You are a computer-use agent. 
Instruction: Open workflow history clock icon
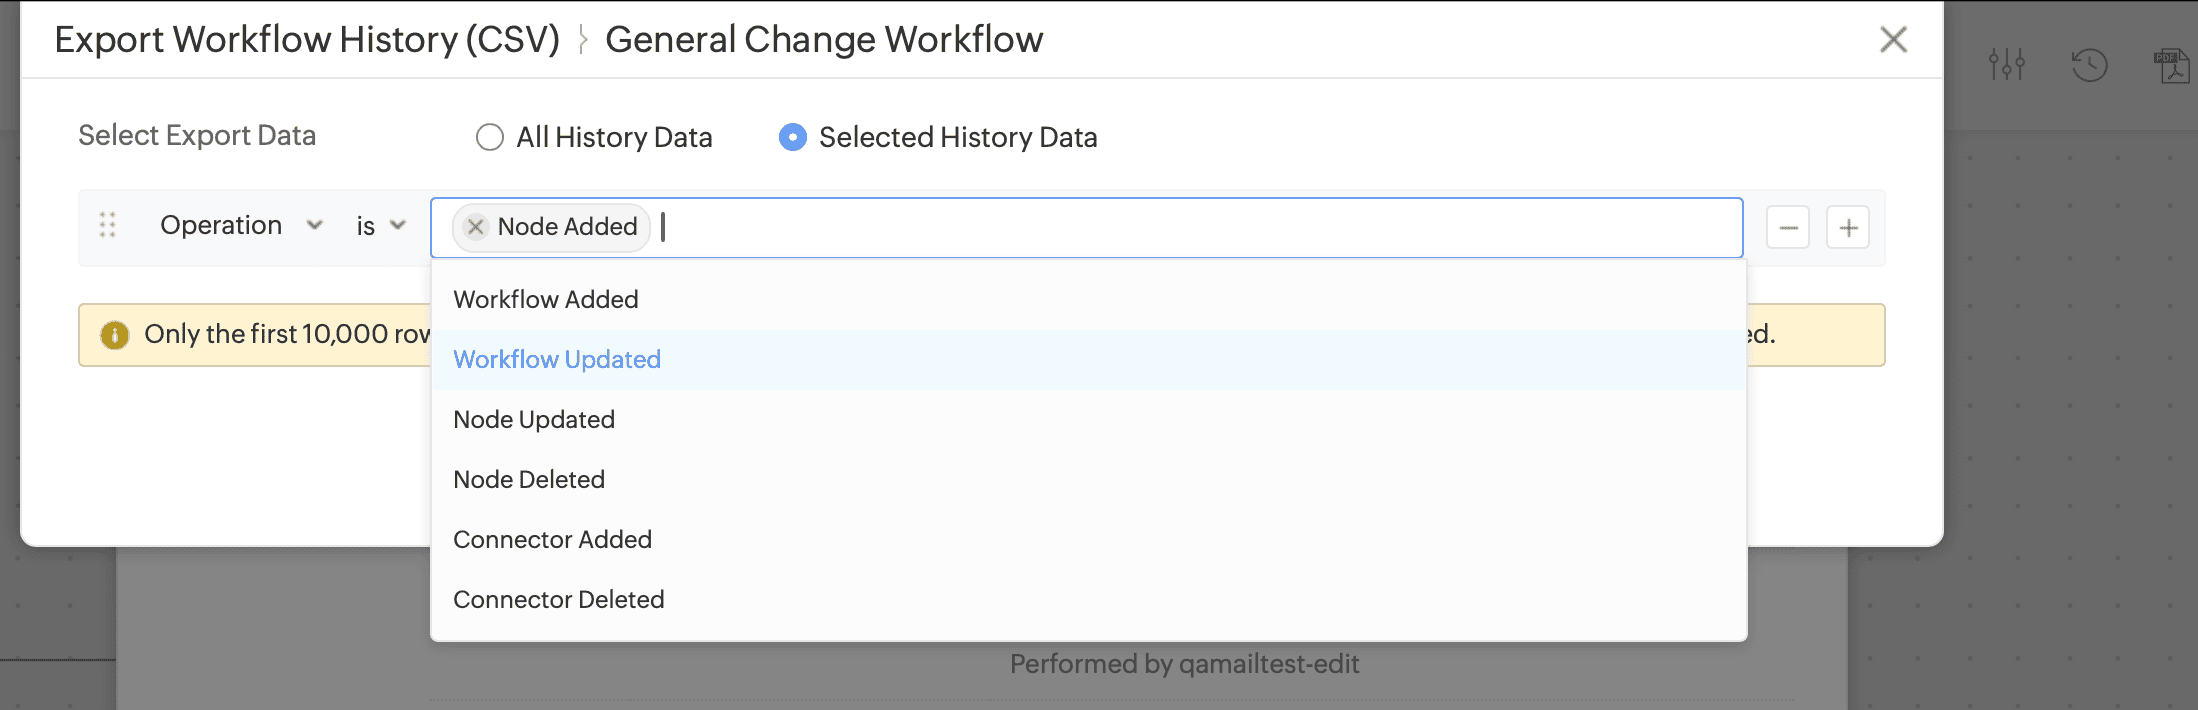2089,66
